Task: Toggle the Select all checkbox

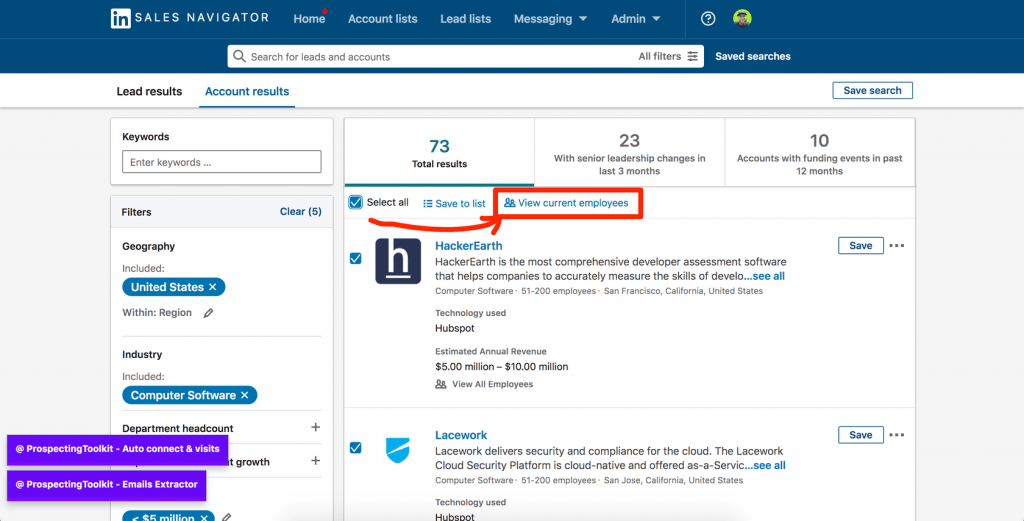Action: [x=355, y=202]
